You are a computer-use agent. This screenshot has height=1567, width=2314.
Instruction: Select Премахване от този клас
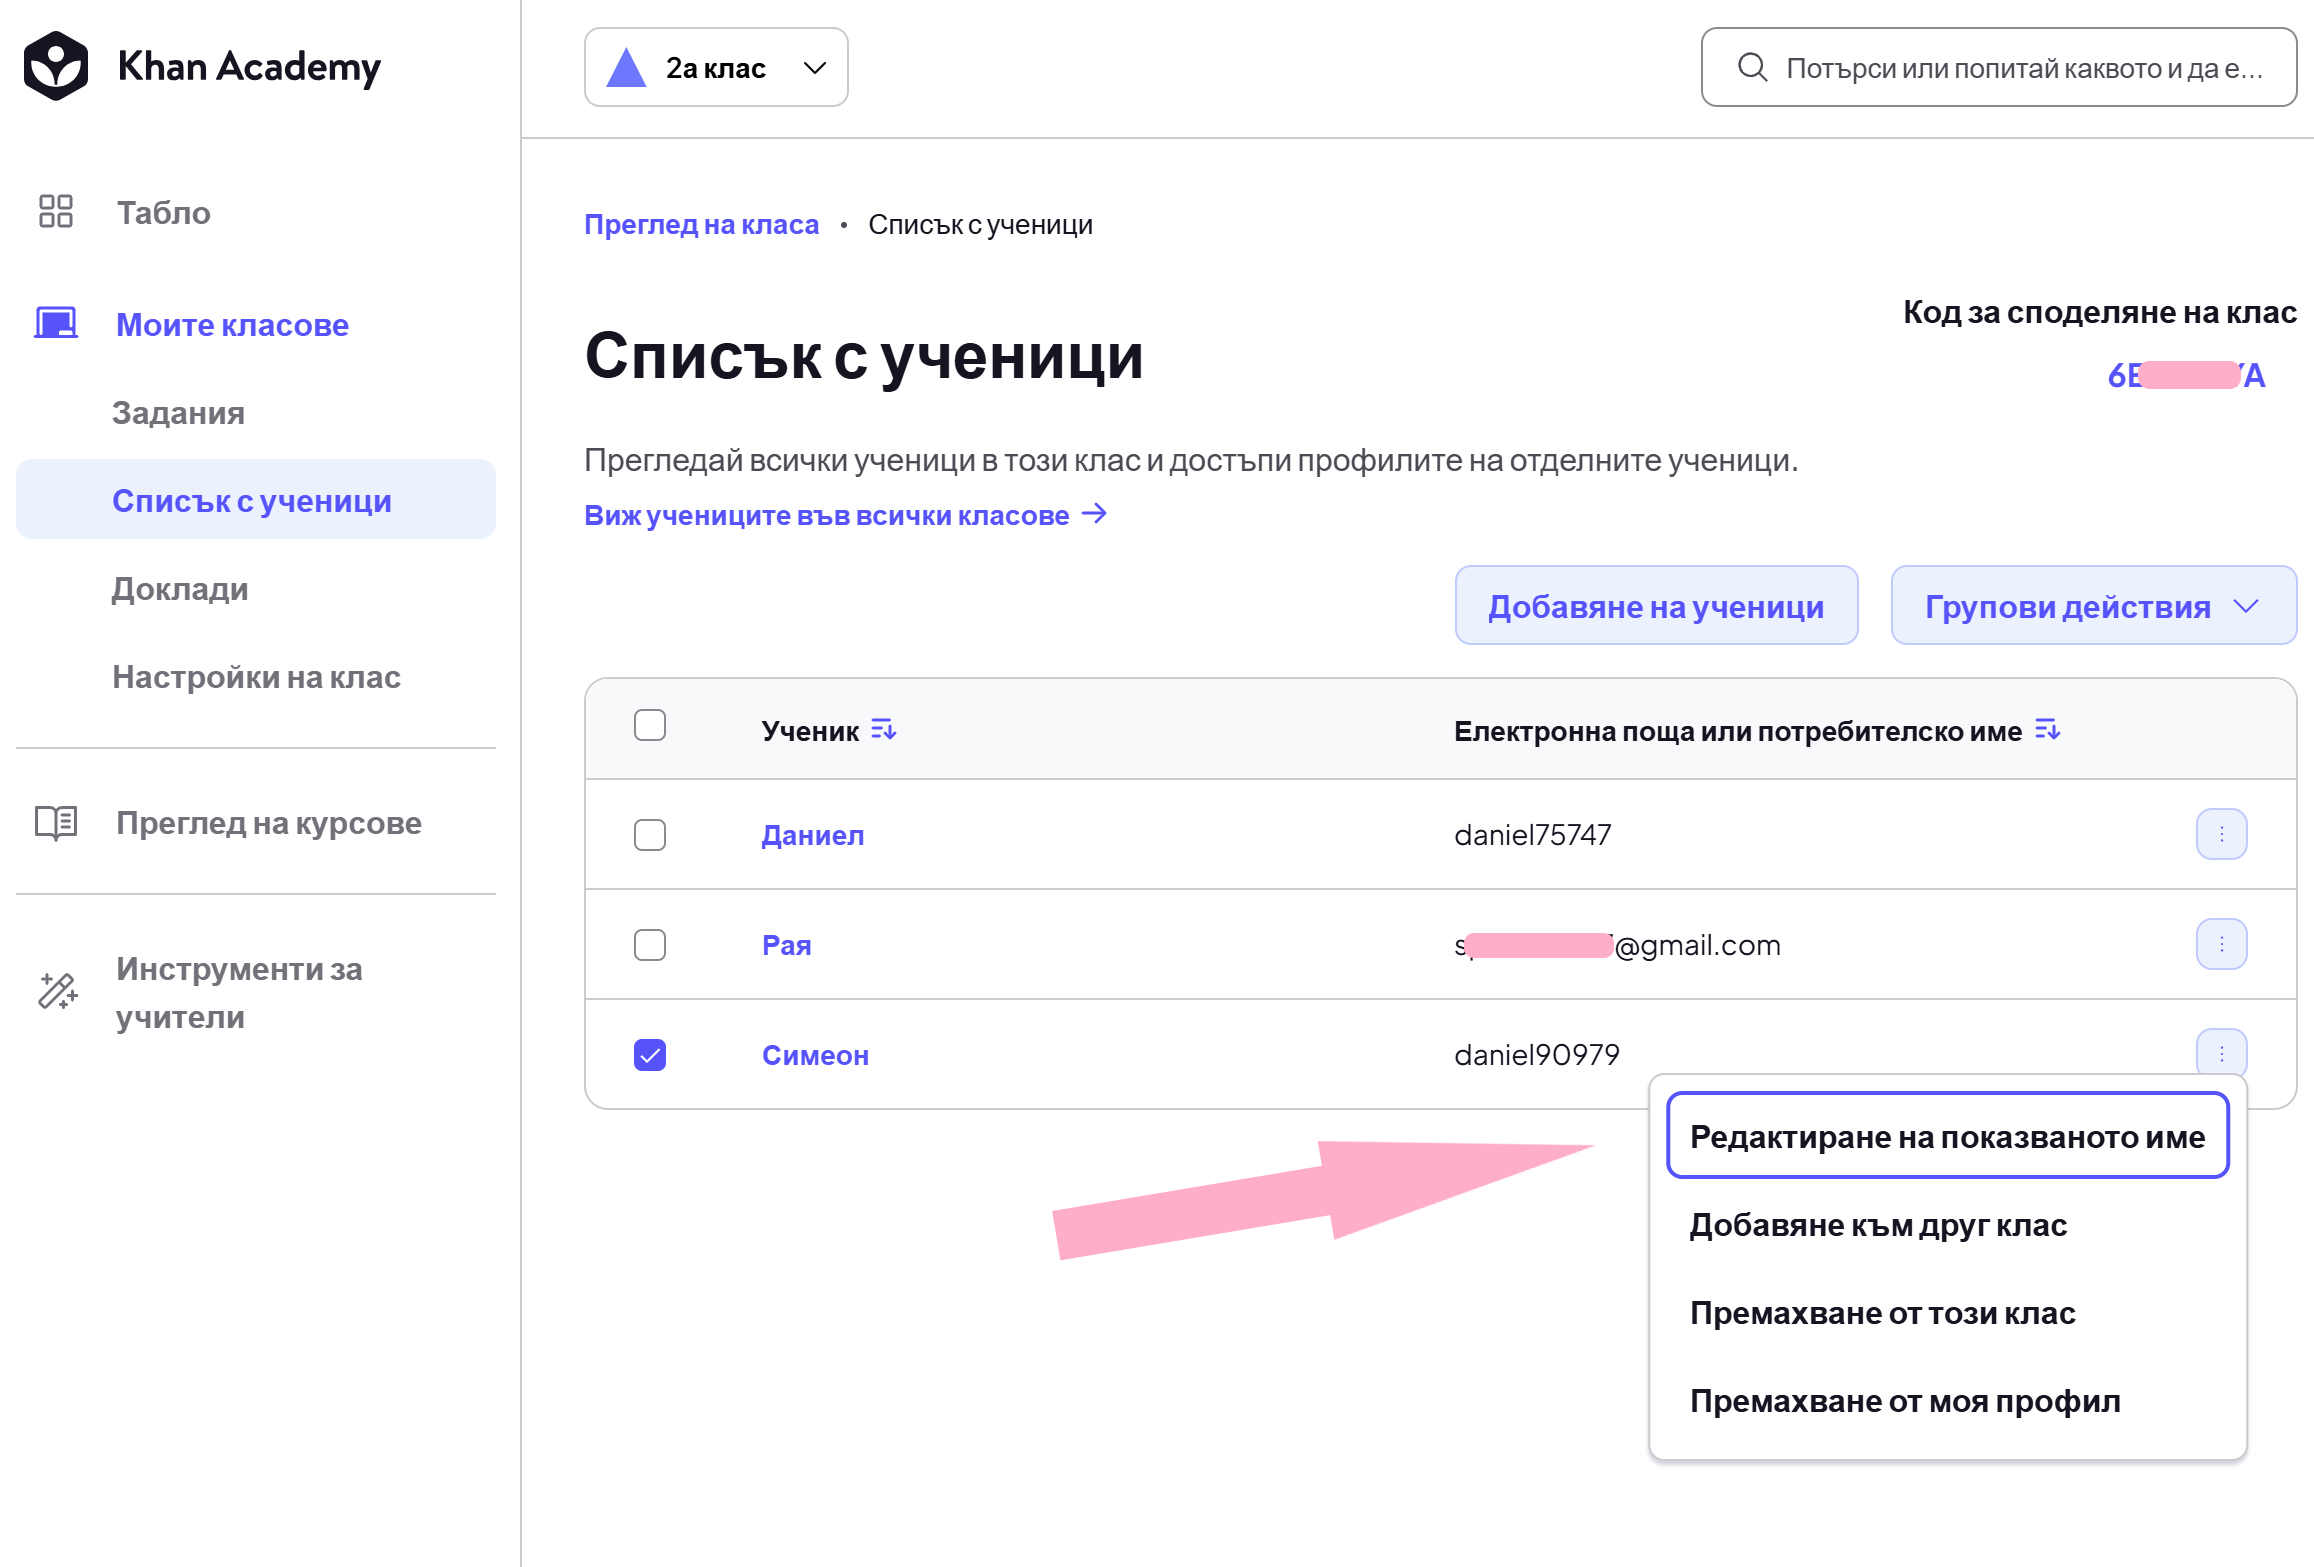pyautogui.click(x=1883, y=1313)
